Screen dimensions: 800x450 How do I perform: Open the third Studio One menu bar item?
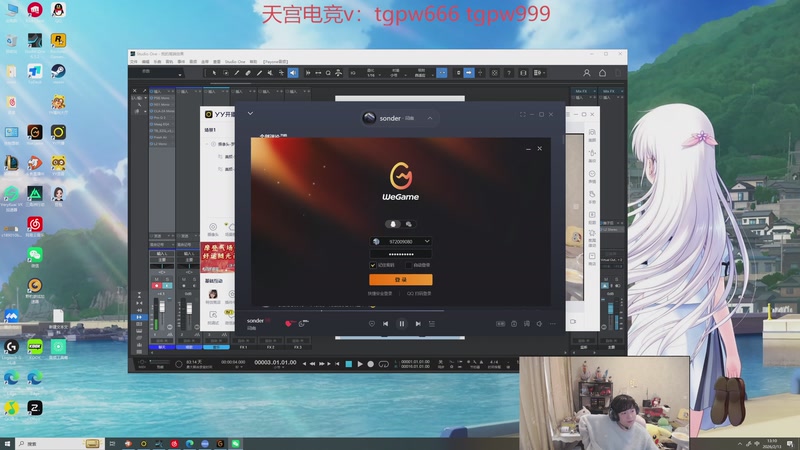click(x=157, y=62)
